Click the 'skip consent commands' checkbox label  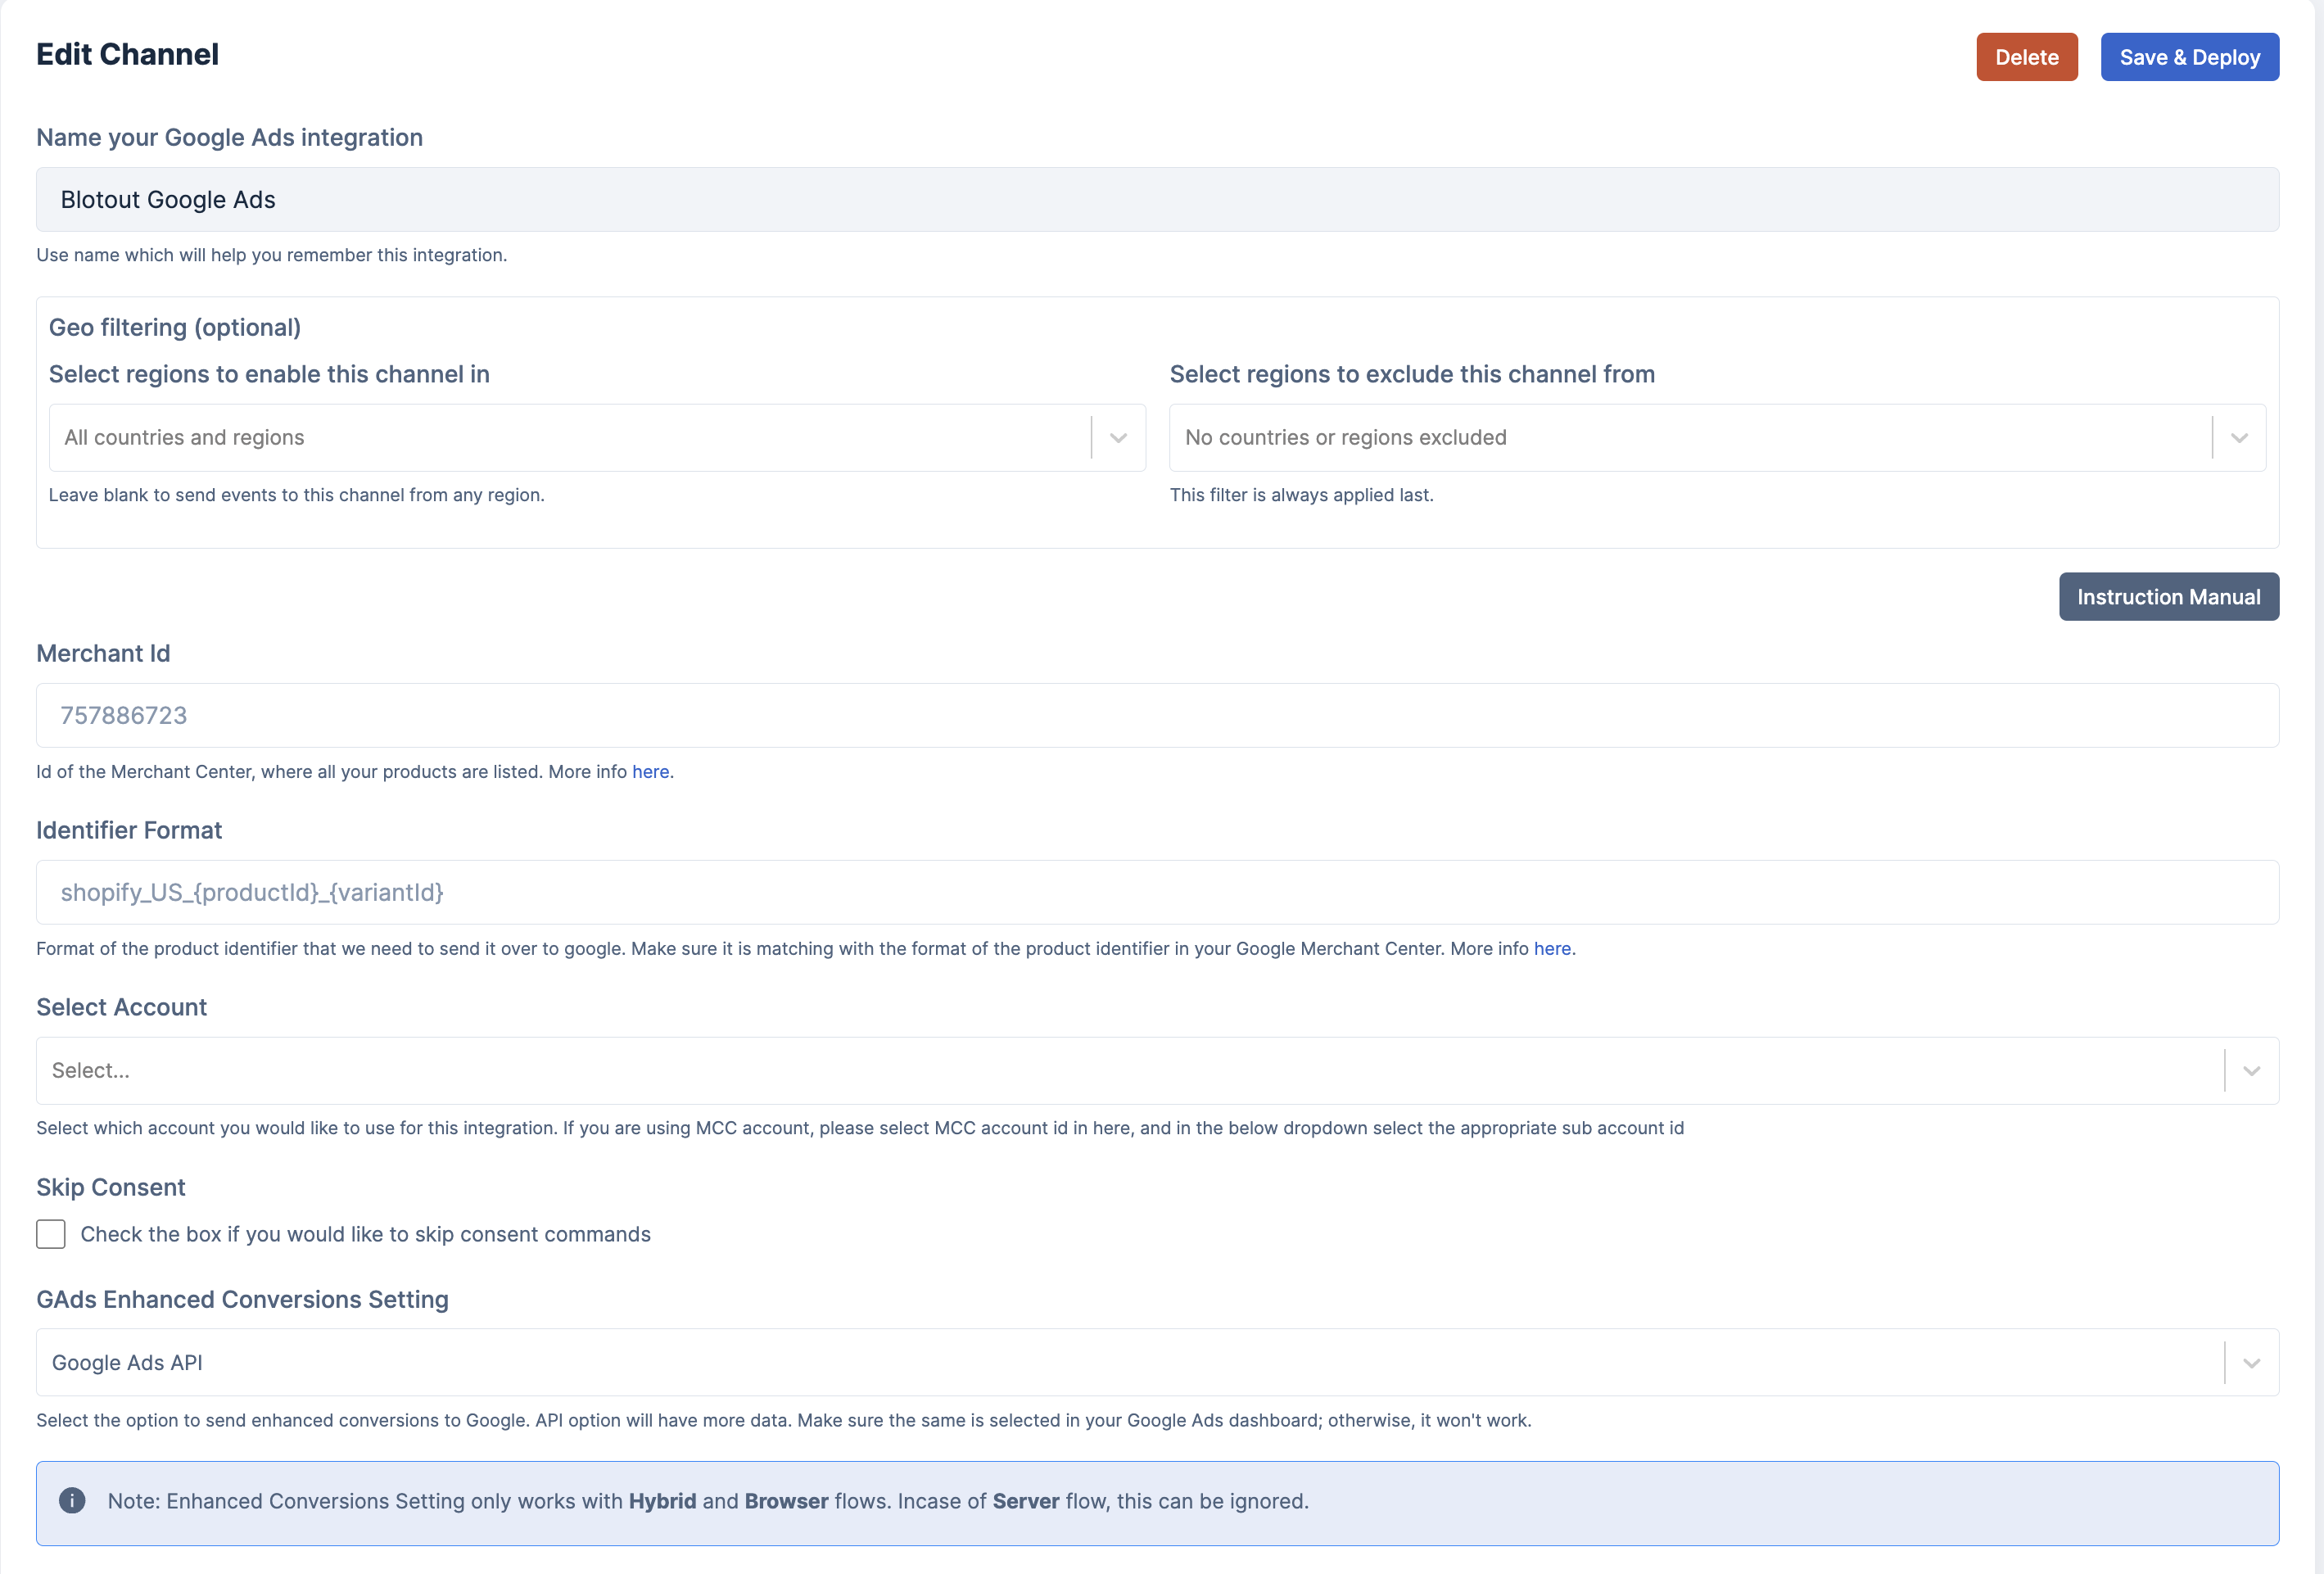[x=365, y=1235]
